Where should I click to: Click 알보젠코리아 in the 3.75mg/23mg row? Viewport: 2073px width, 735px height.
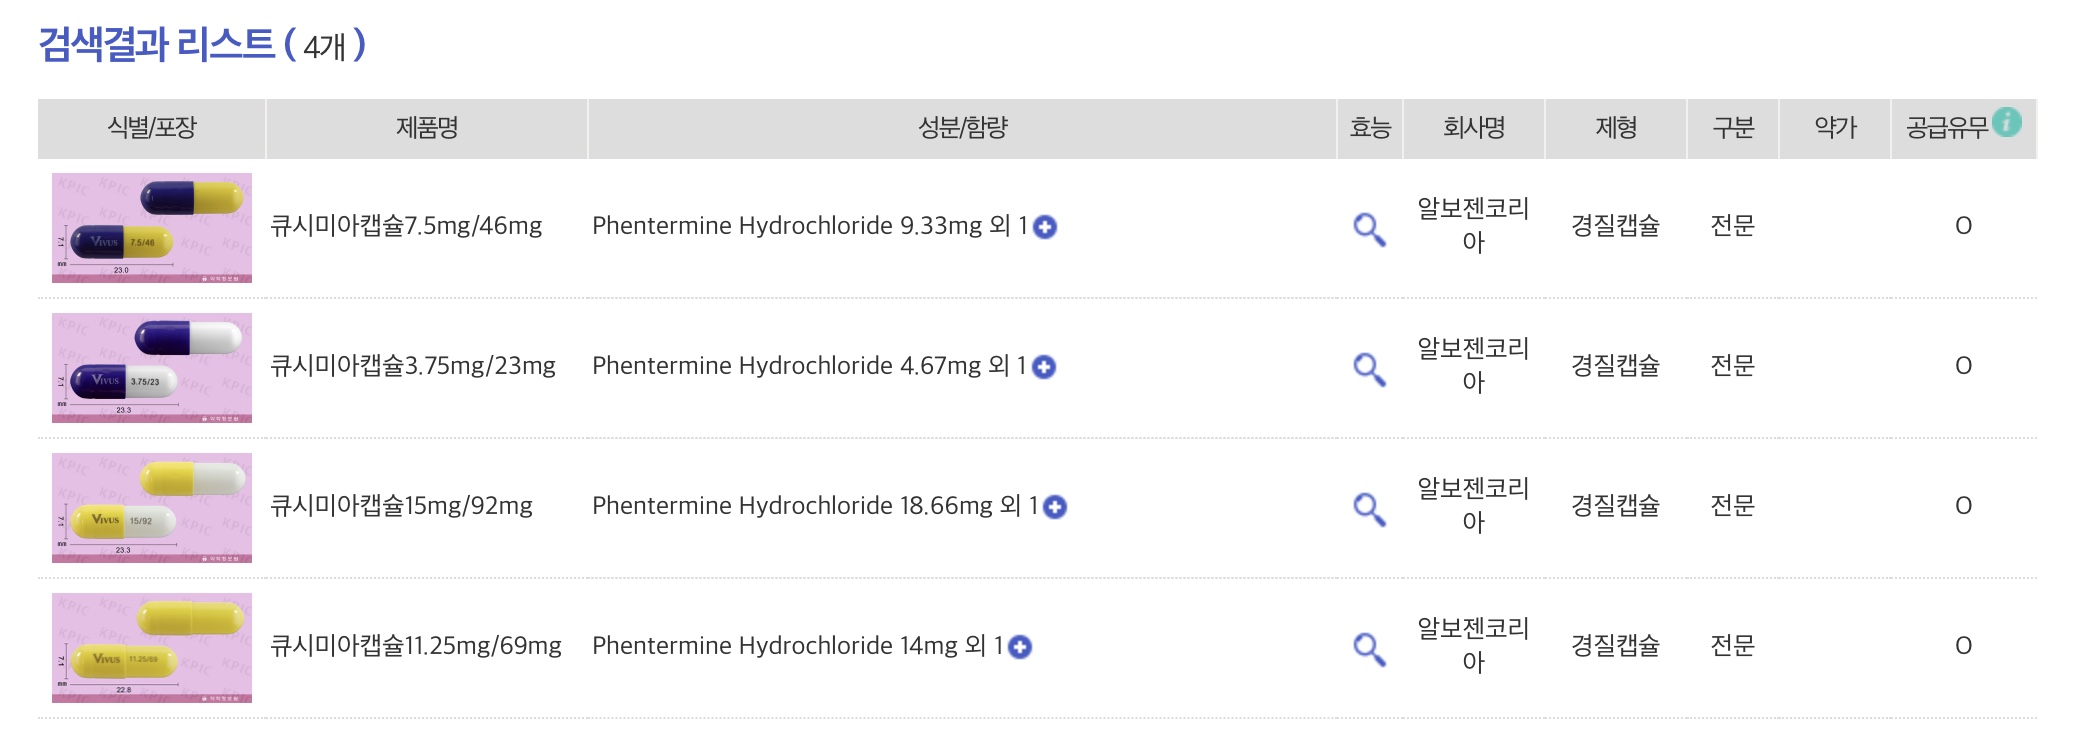1473,365
